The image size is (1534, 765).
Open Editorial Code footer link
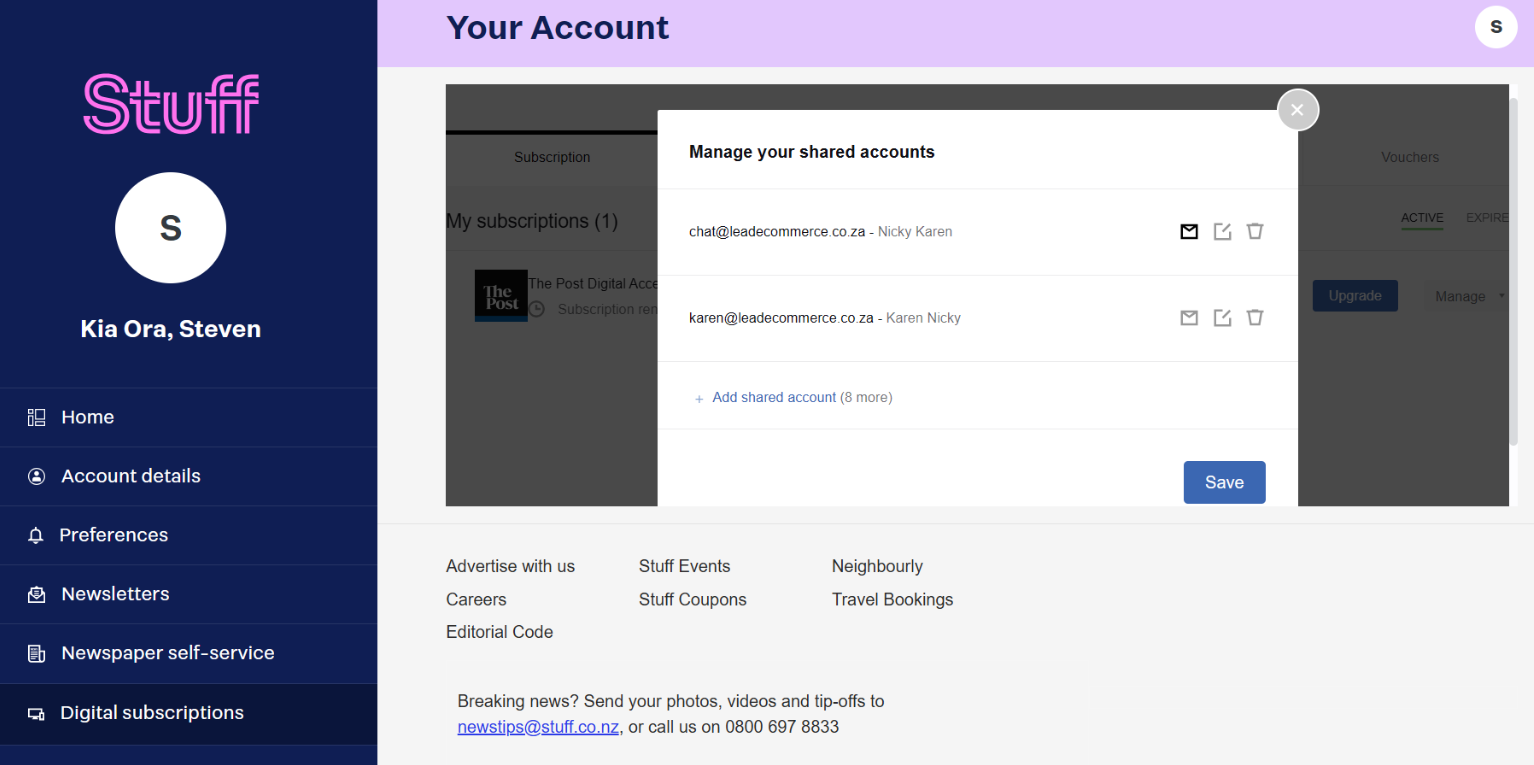(499, 632)
